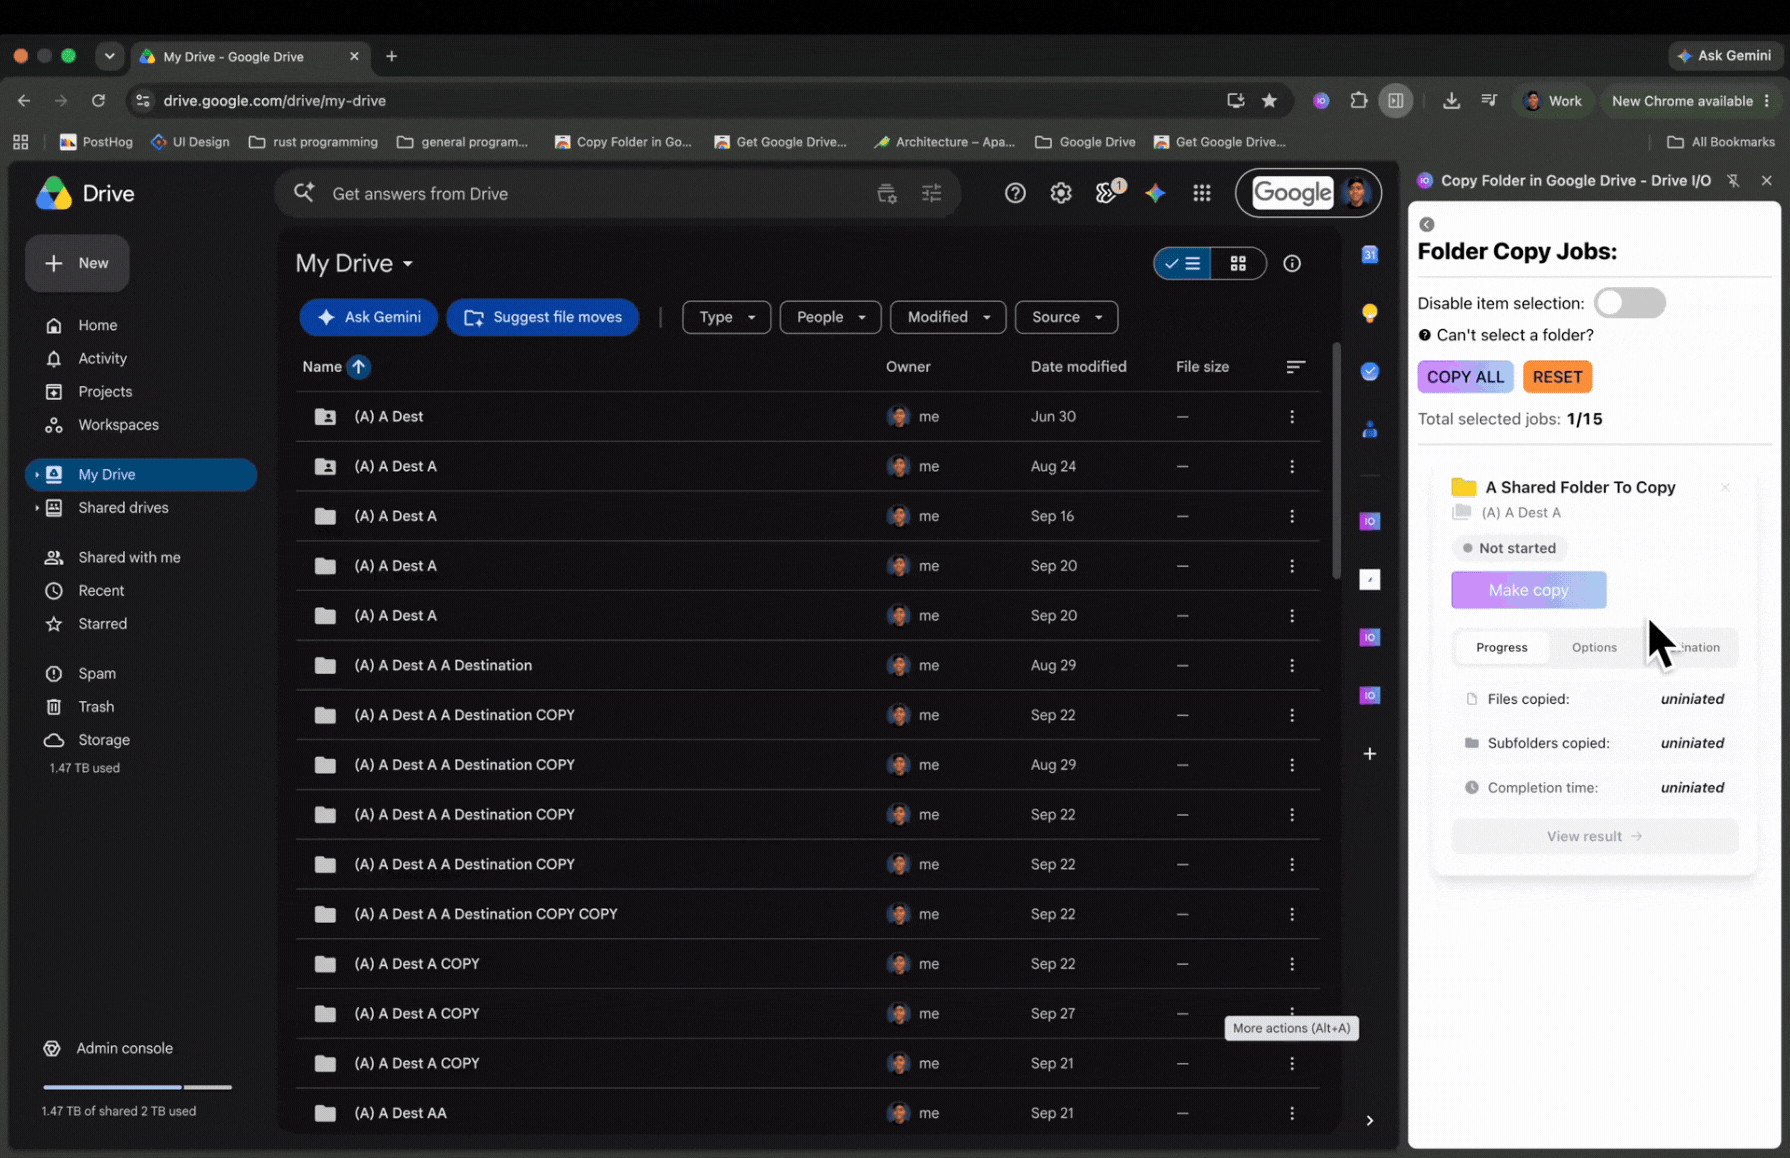Image resolution: width=1790 pixels, height=1158 pixels.
Task: Show the view details info icon
Action: pyautogui.click(x=1292, y=263)
